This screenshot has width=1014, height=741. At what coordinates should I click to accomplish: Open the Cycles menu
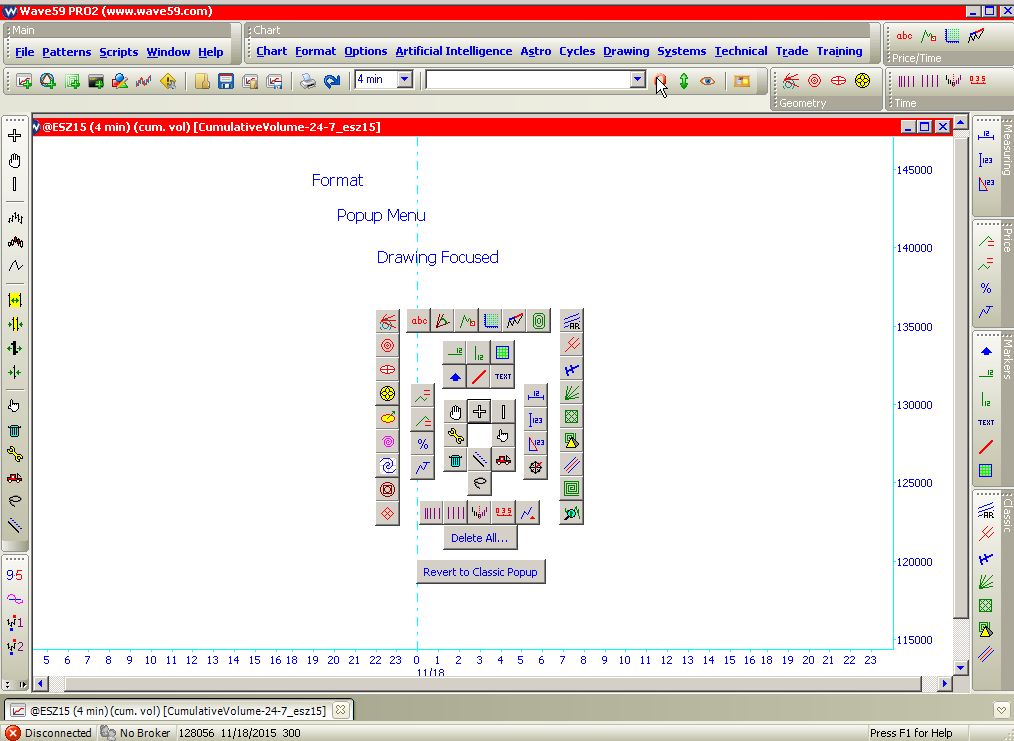(577, 51)
